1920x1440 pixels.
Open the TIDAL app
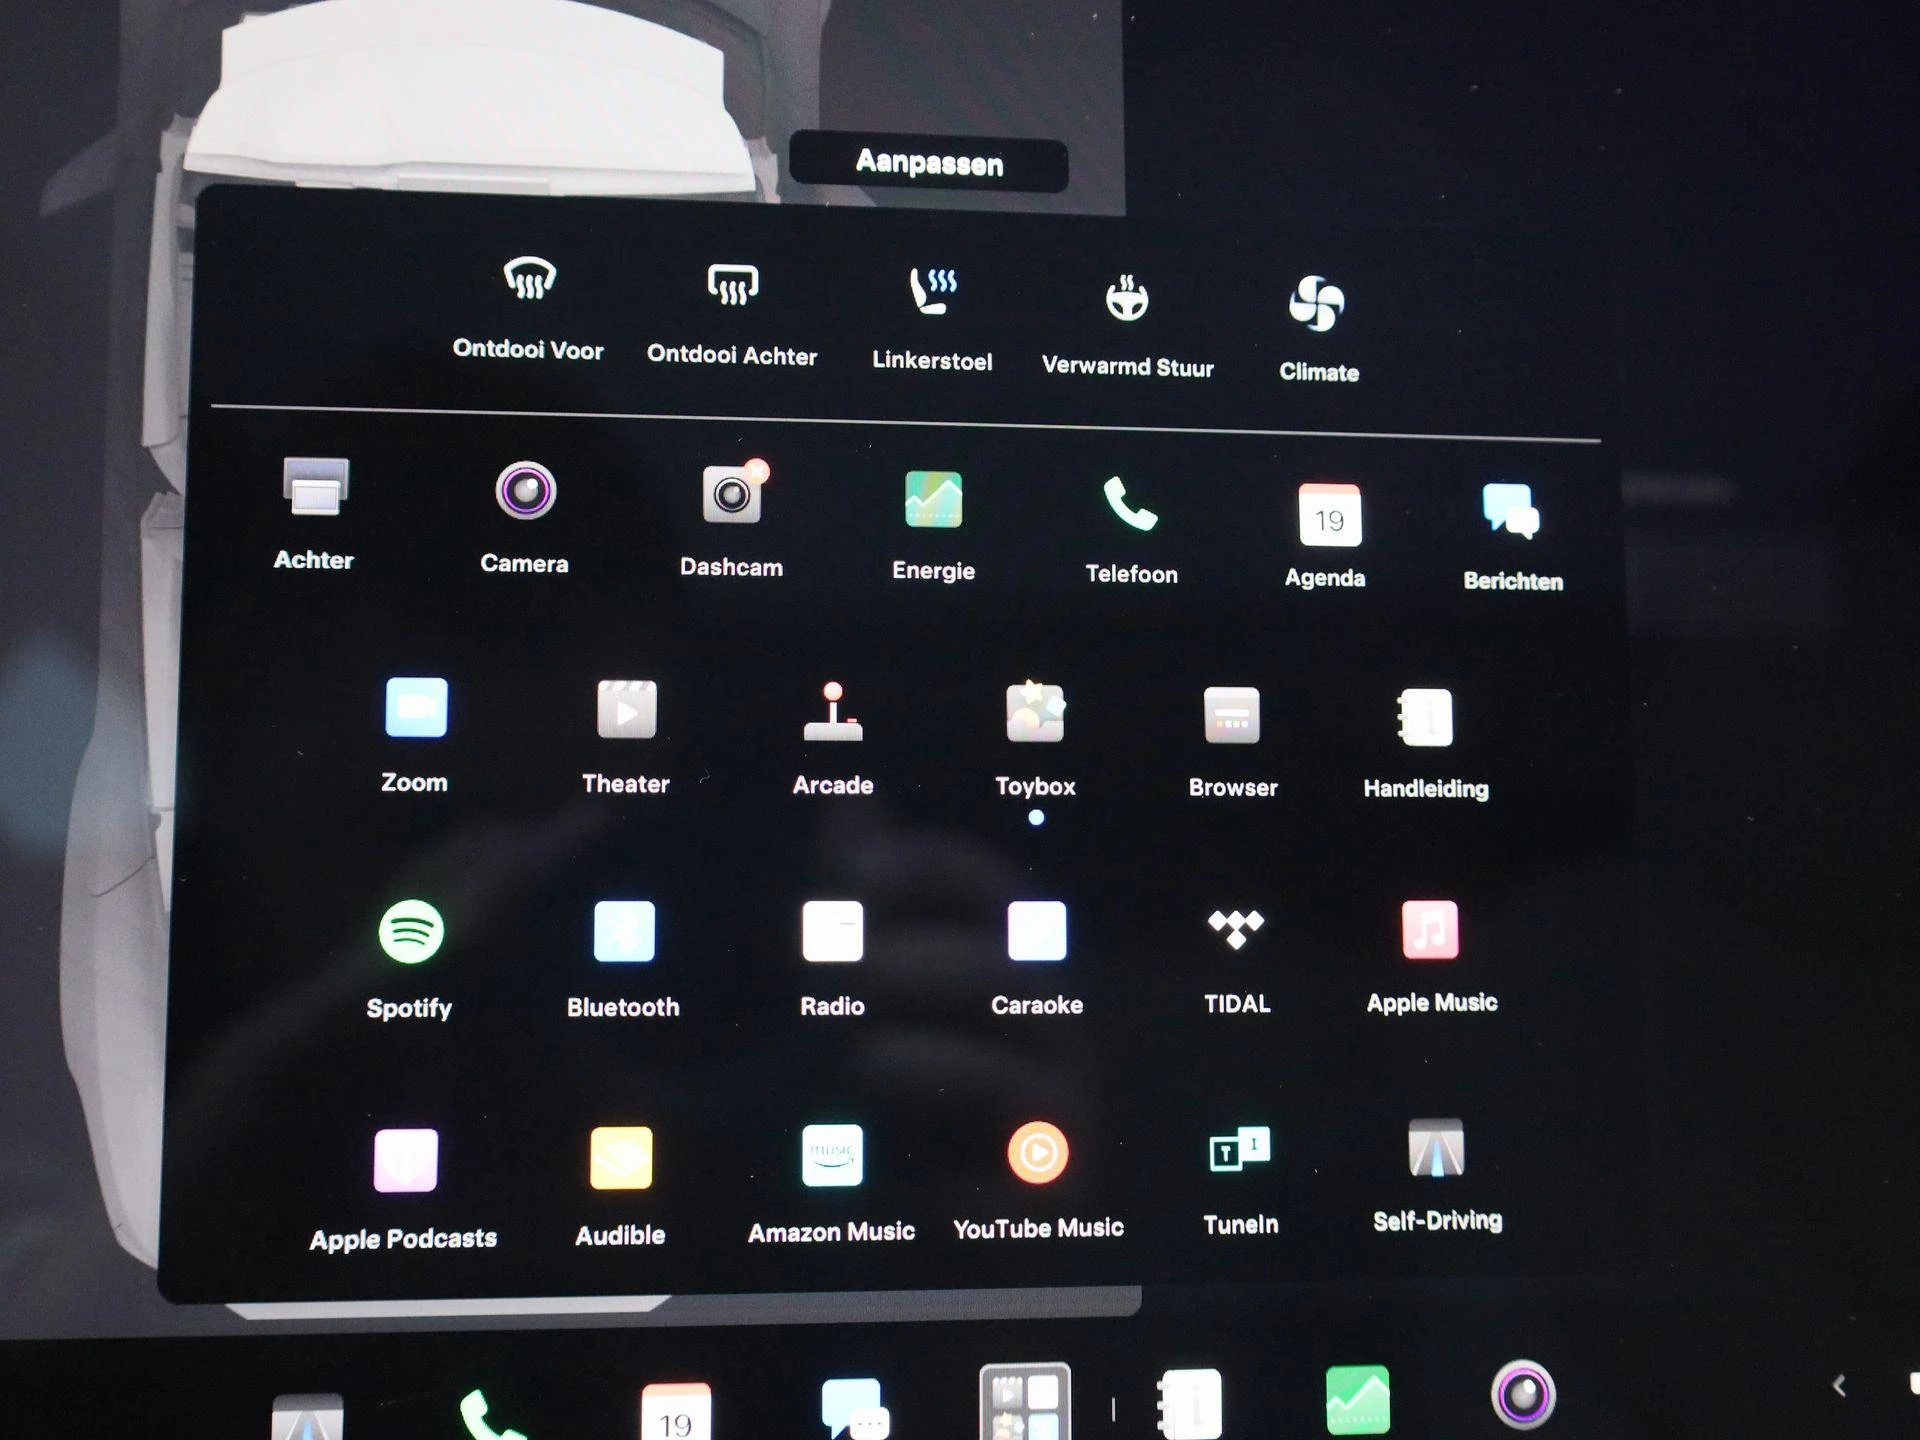click(1237, 960)
